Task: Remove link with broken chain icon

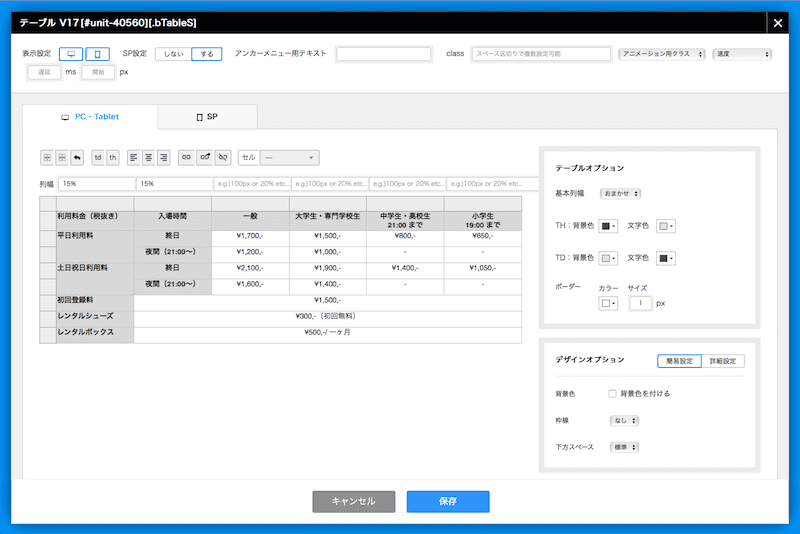Action: click(x=223, y=158)
